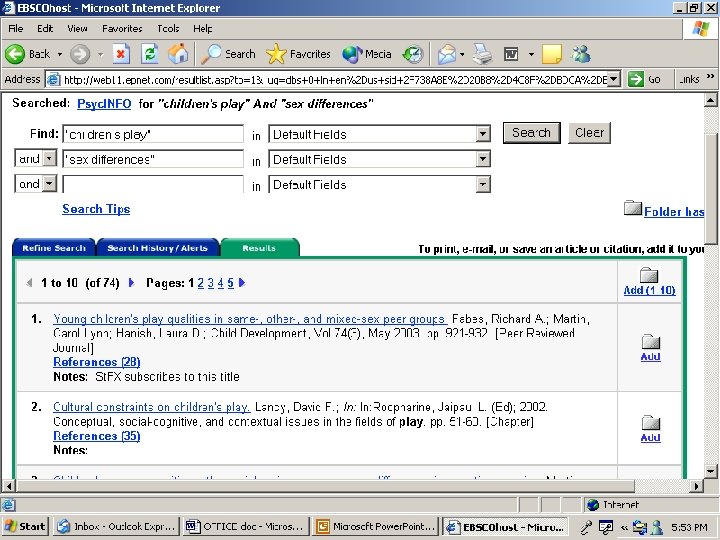Open the Help menu
The width and height of the screenshot is (720, 540).
click(202, 28)
